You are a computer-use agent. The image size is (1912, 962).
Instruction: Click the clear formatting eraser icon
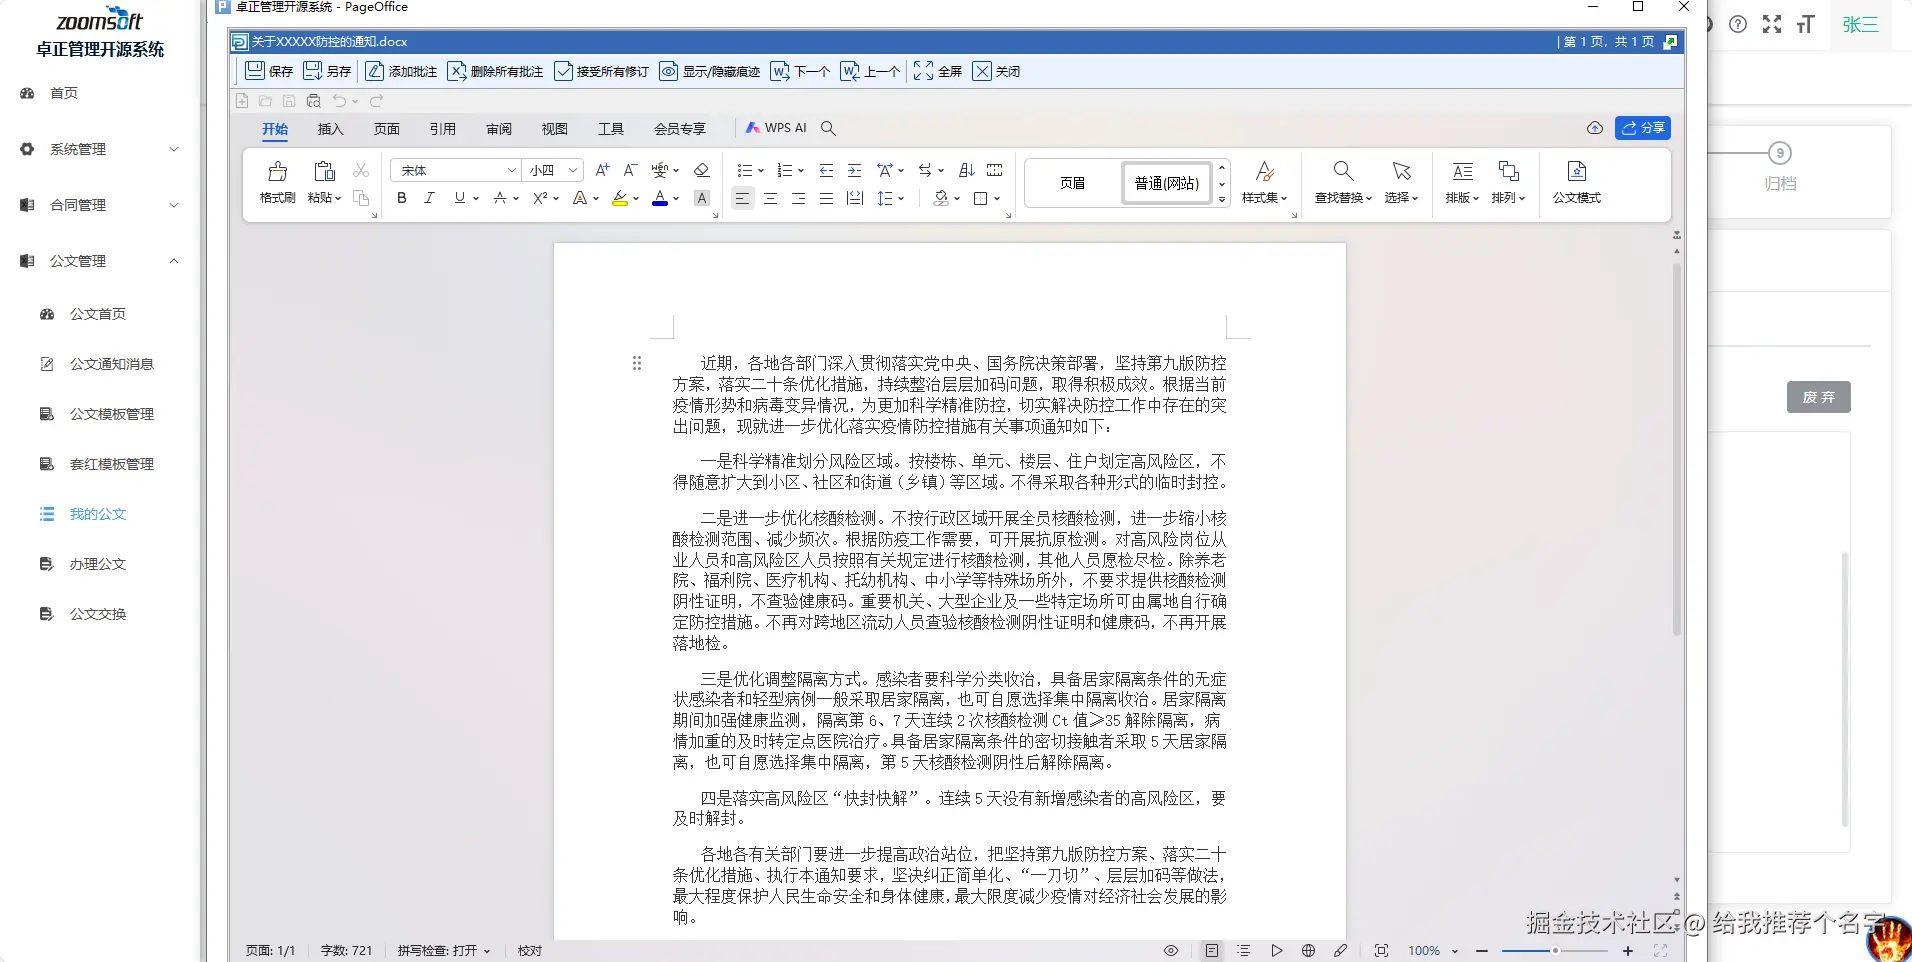click(x=701, y=170)
